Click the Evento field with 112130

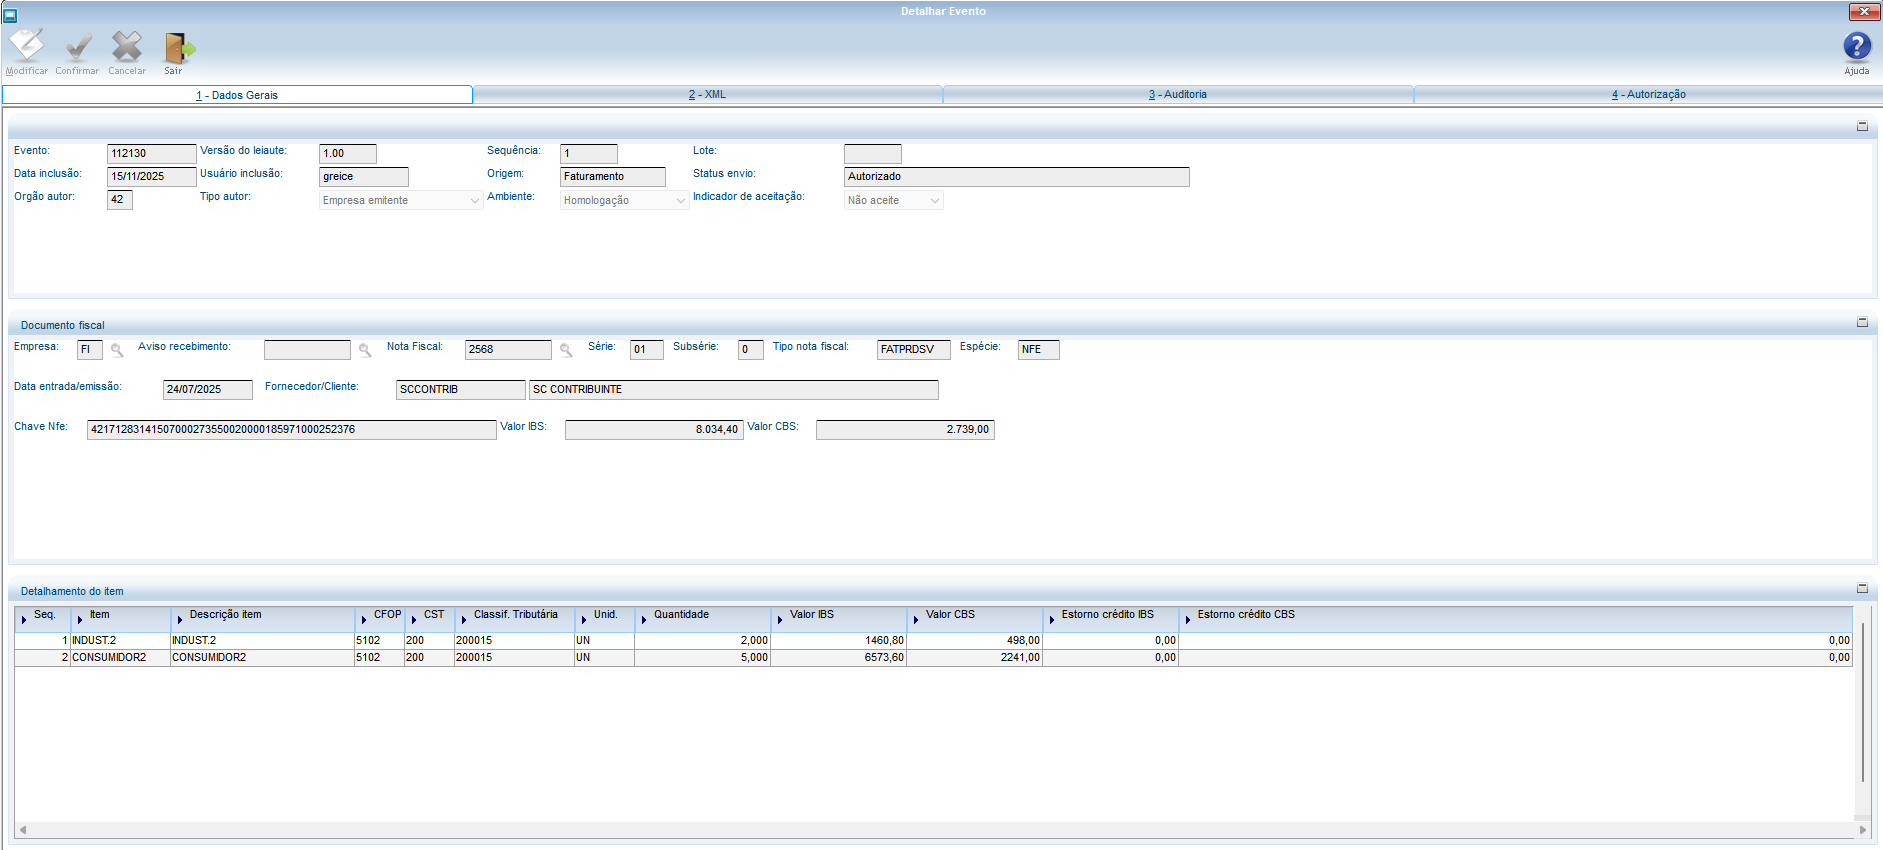(x=151, y=154)
